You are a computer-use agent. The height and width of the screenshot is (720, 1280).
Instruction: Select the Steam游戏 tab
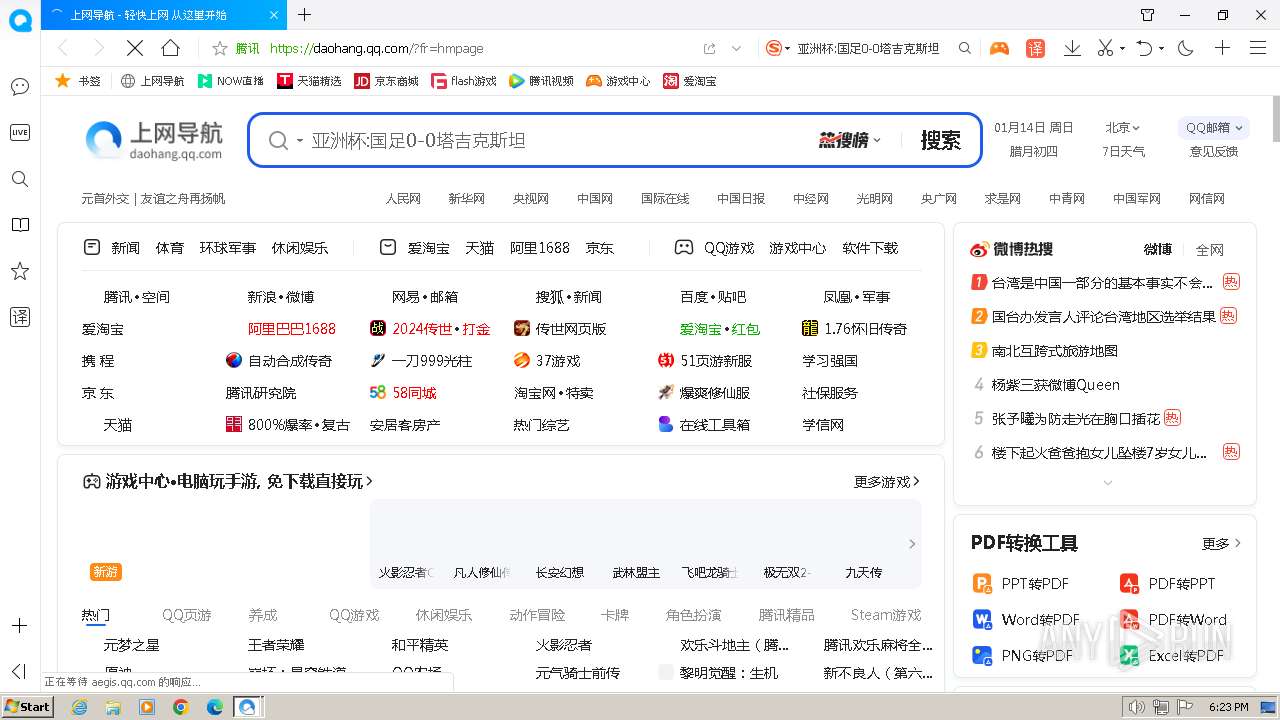point(886,615)
